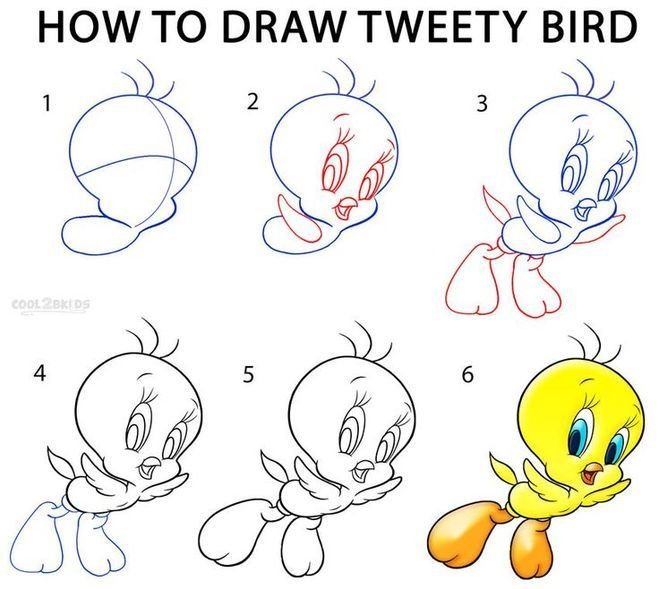Click the number 1 label
The width and height of the screenshot is (659, 589).
pyautogui.click(x=47, y=103)
